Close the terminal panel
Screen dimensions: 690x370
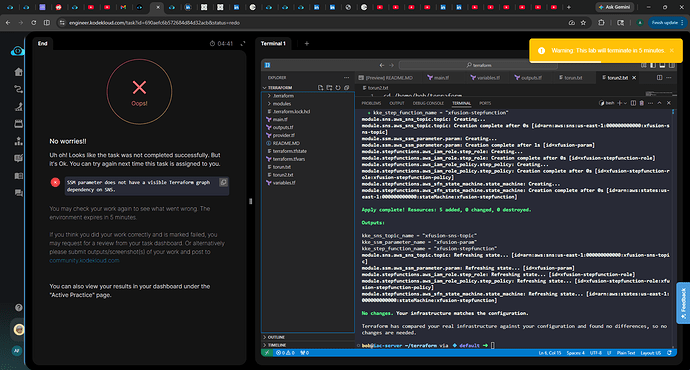click(x=668, y=103)
